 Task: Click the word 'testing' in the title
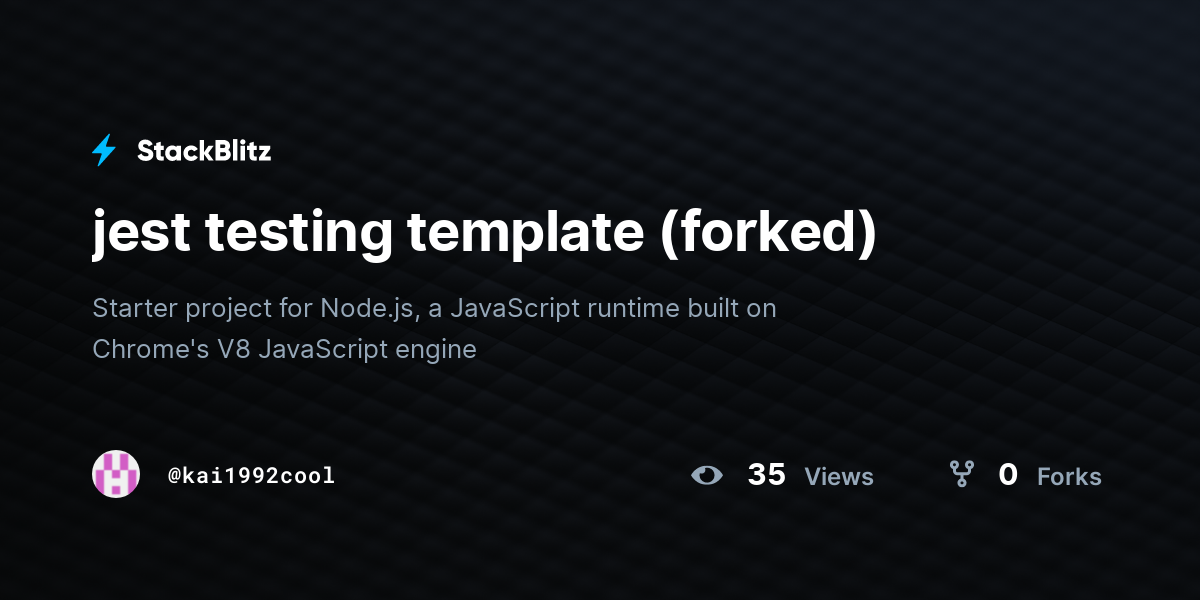click(298, 235)
